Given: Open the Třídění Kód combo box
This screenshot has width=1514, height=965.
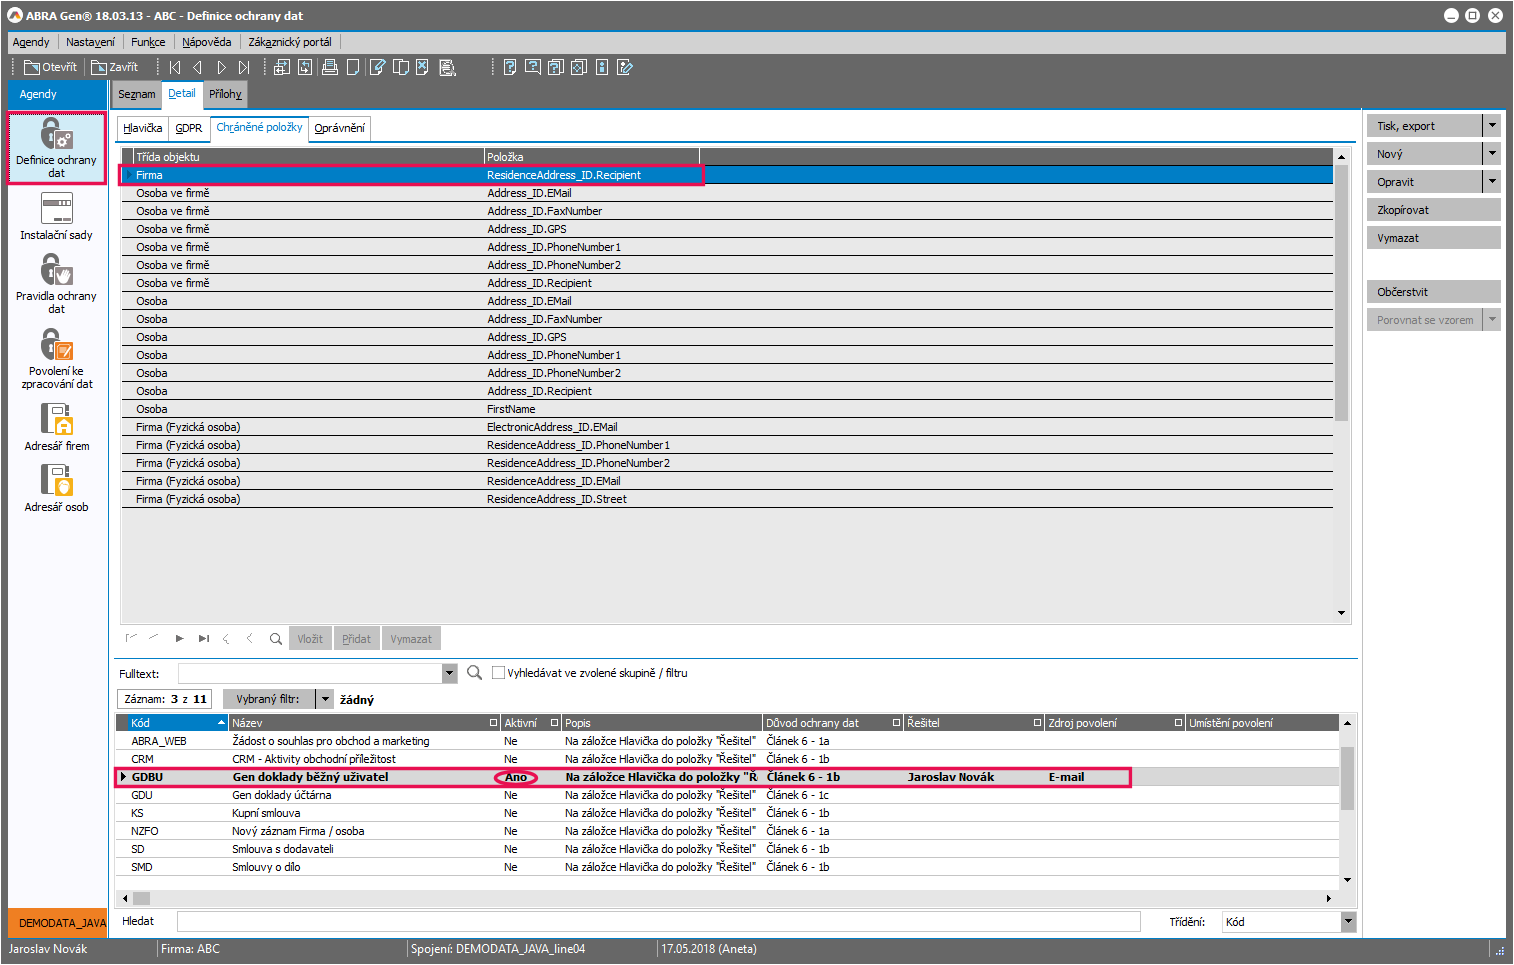Looking at the screenshot, I should pos(1348,922).
